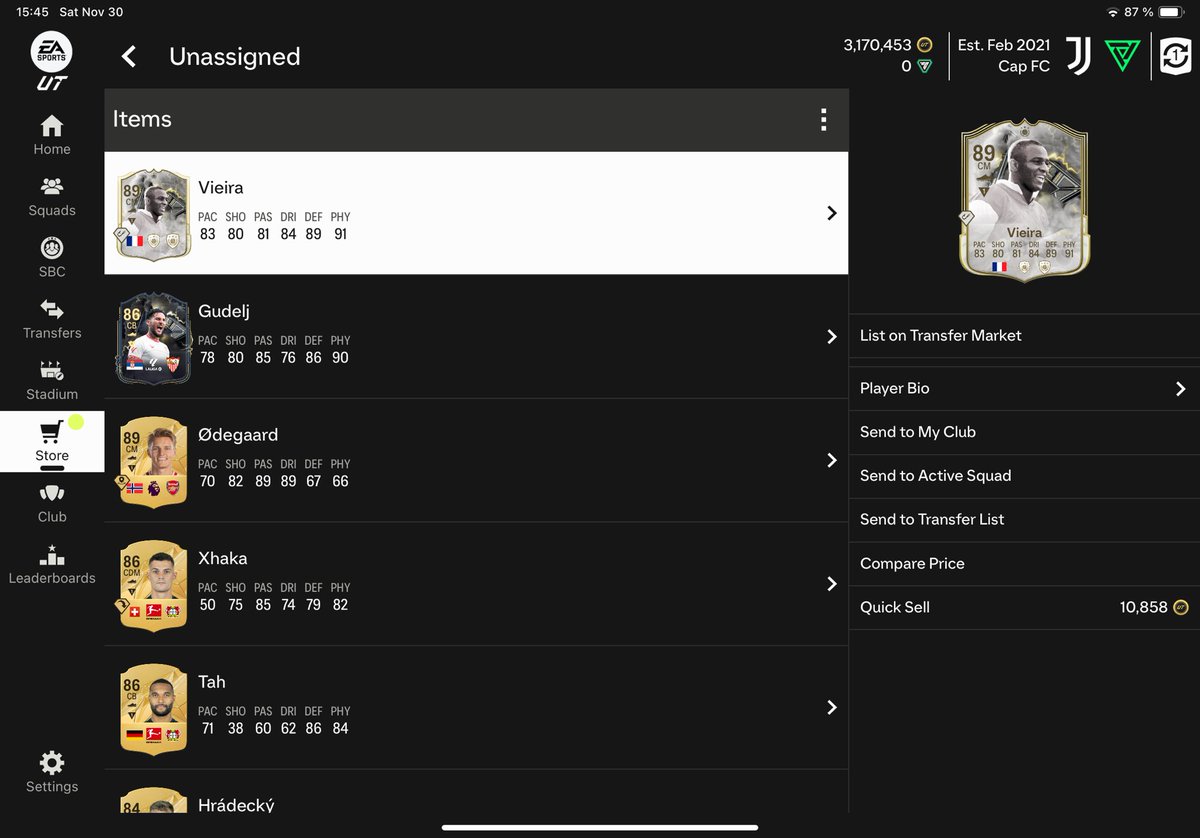Expand Xhaka item row chevron
Viewport: 1200px width, 838px height.
click(831, 584)
